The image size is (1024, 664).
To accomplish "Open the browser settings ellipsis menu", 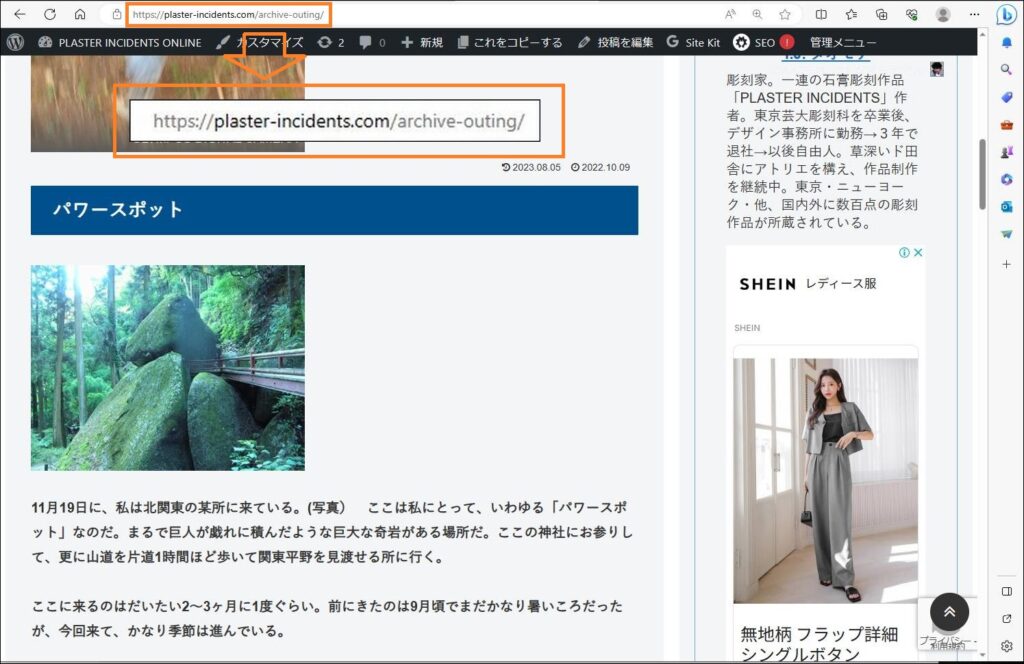I will click(x=974, y=14).
